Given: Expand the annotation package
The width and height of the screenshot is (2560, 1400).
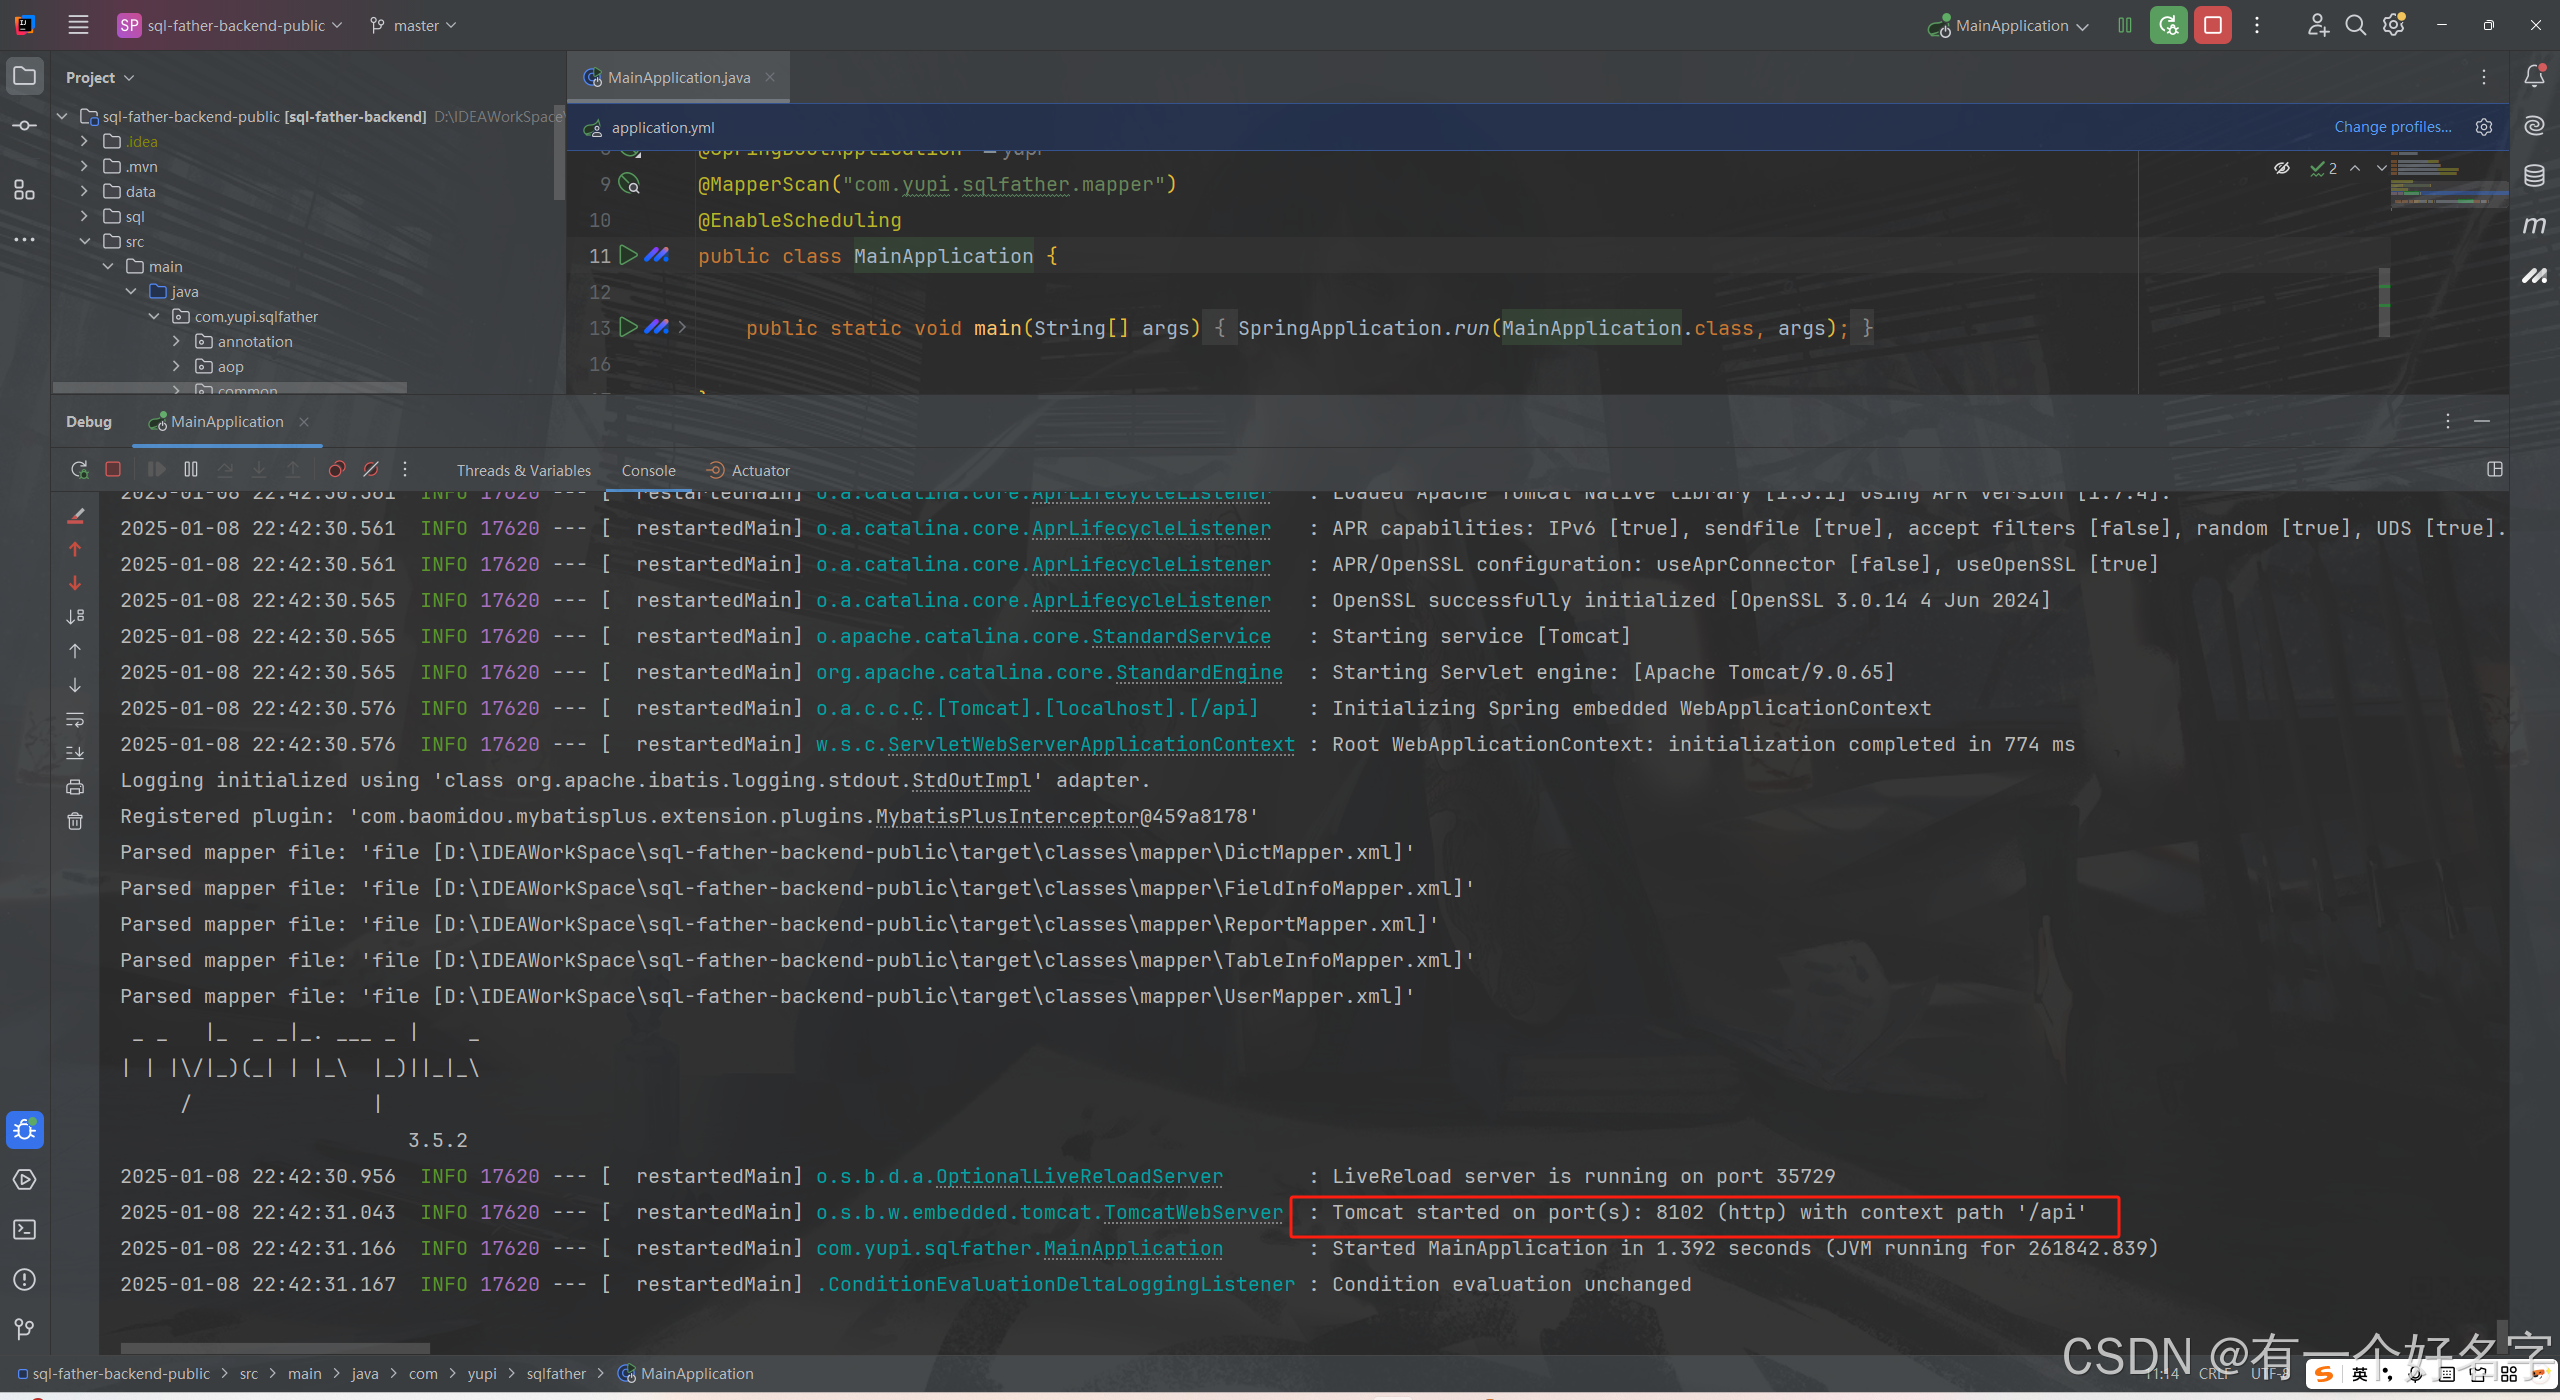Looking at the screenshot, I should pos(177,341).
